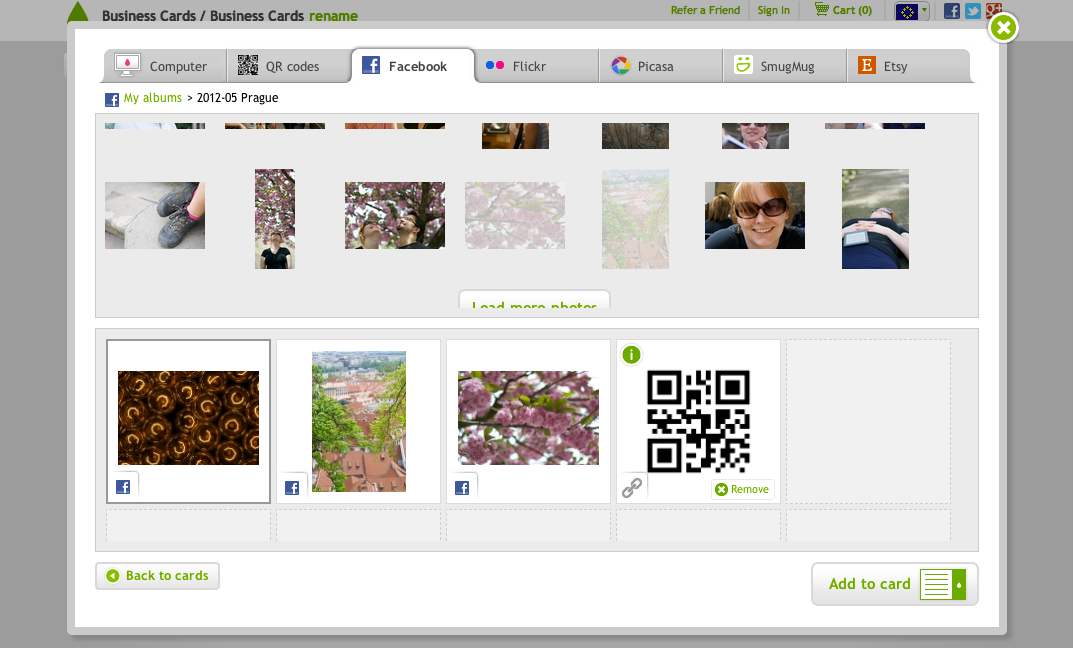Click the Facebook share icon in header
Image resolution: width=1073 pixels, height=648 pixels.
[x=952, y=11]
